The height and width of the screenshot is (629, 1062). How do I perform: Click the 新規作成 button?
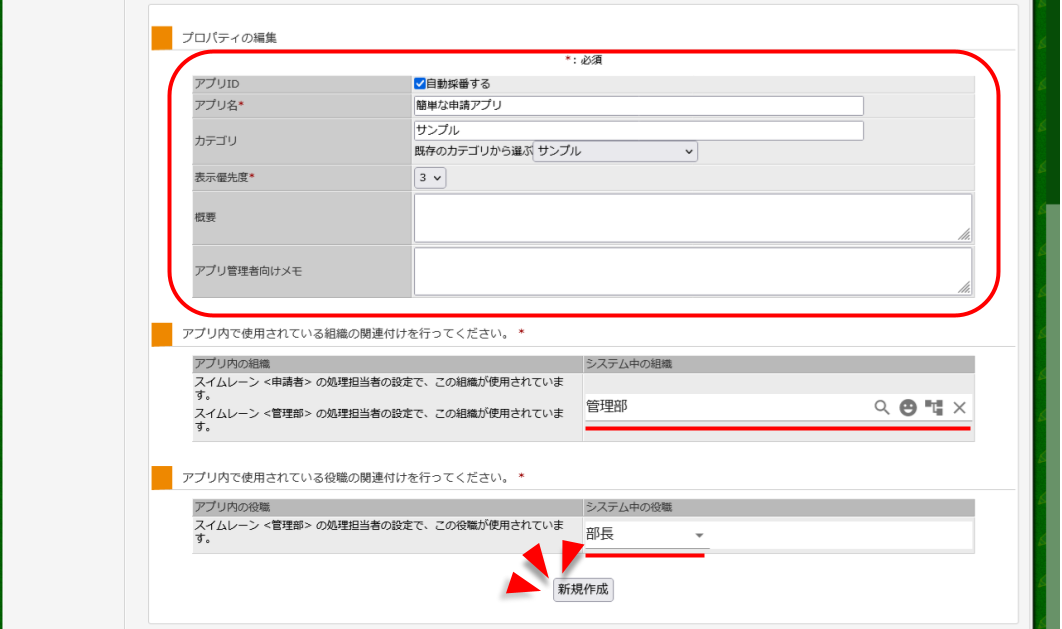click(583, 589)
